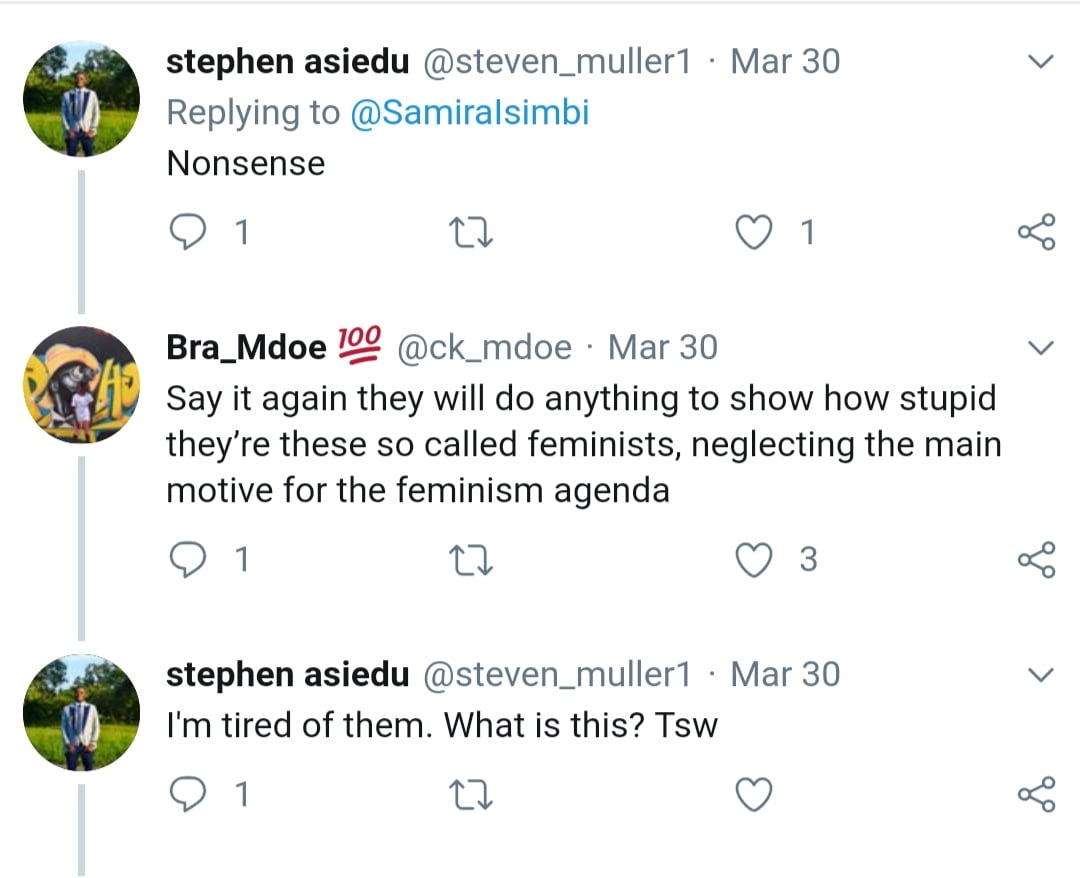Viewport: 1080px width, 878px height.
Task: Share the "I'm tired of them" tweet
Action: 1036,795
